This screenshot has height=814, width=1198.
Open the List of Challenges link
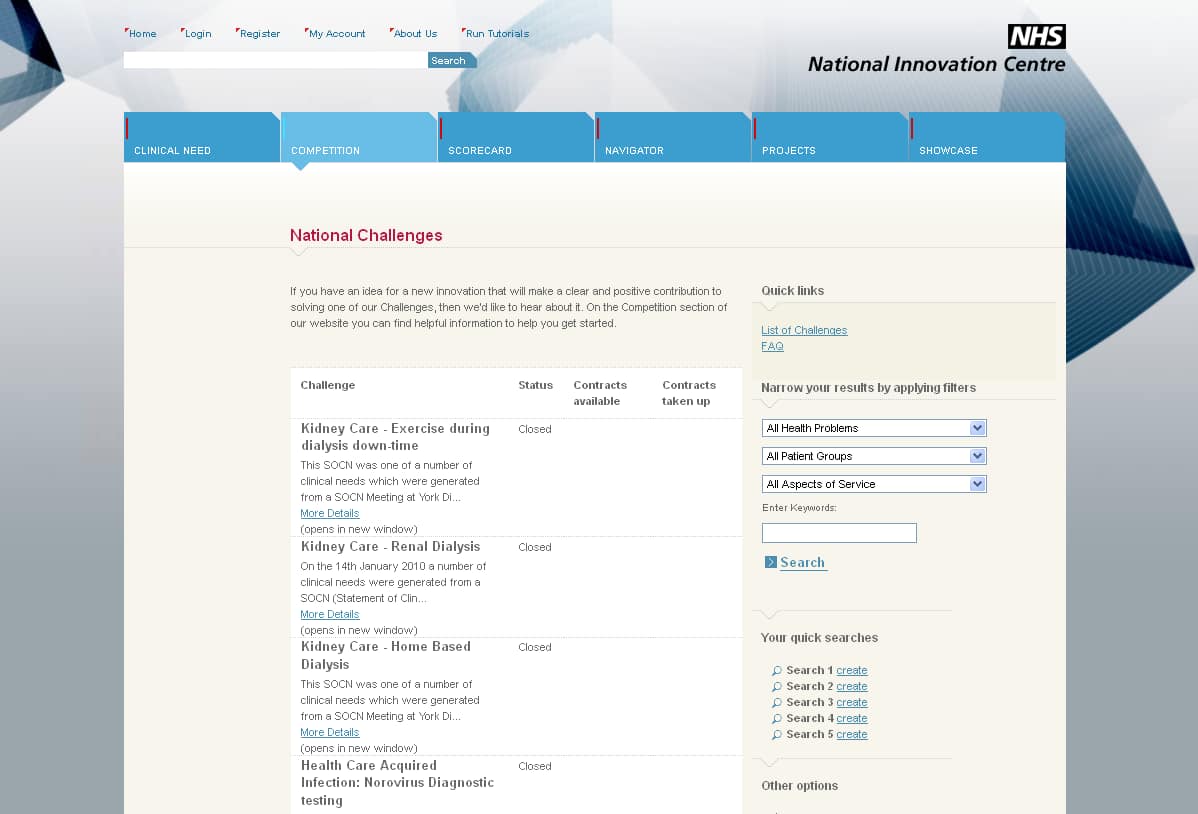click(x=804, y=330)
